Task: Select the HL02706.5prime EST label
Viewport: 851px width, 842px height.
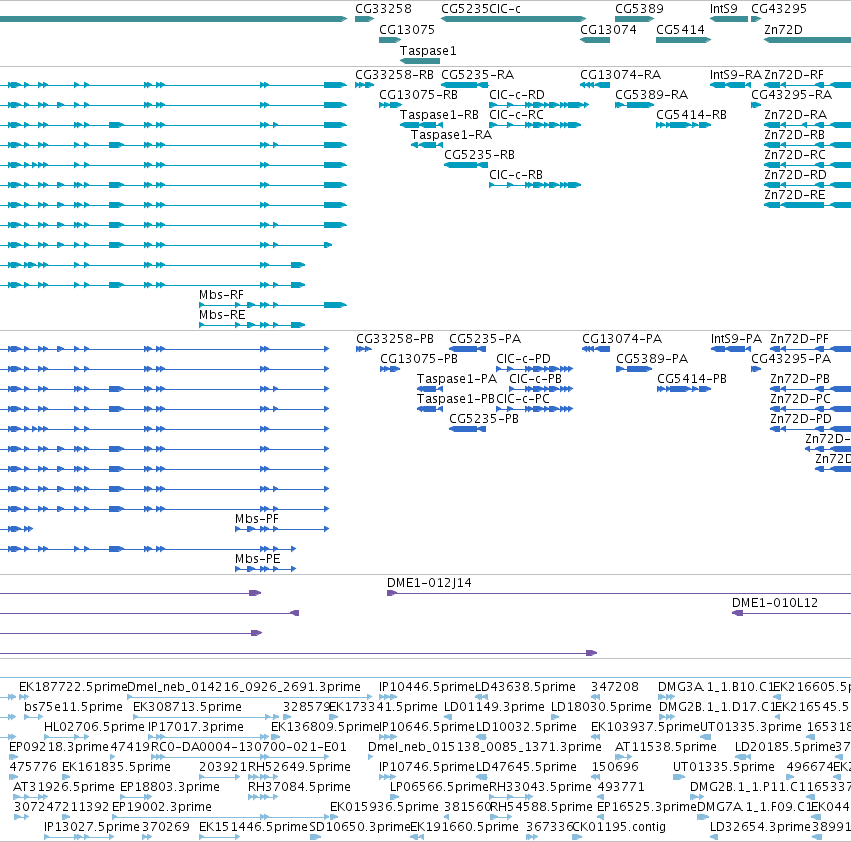Action: 94,727
